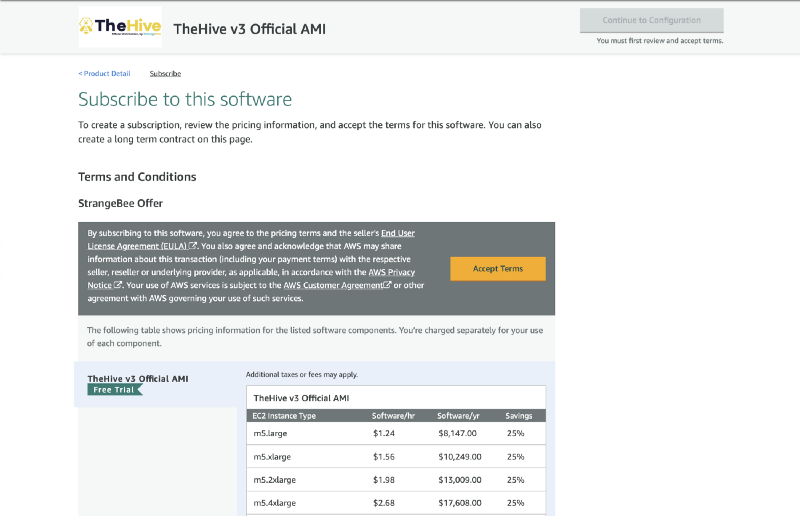Click the Savings column header

(x=519, y=415)
